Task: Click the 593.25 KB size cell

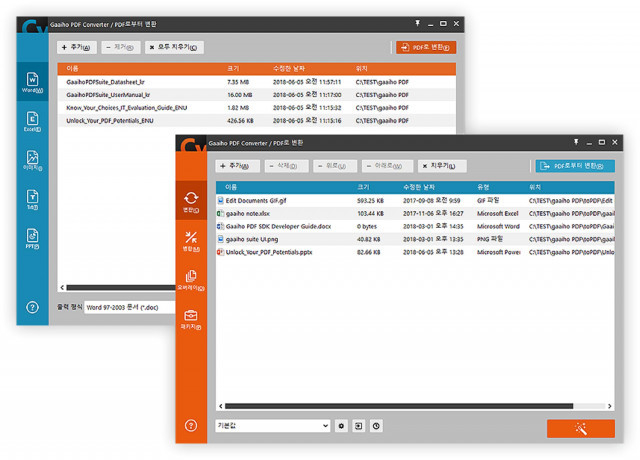Action: tap(370, 200)
